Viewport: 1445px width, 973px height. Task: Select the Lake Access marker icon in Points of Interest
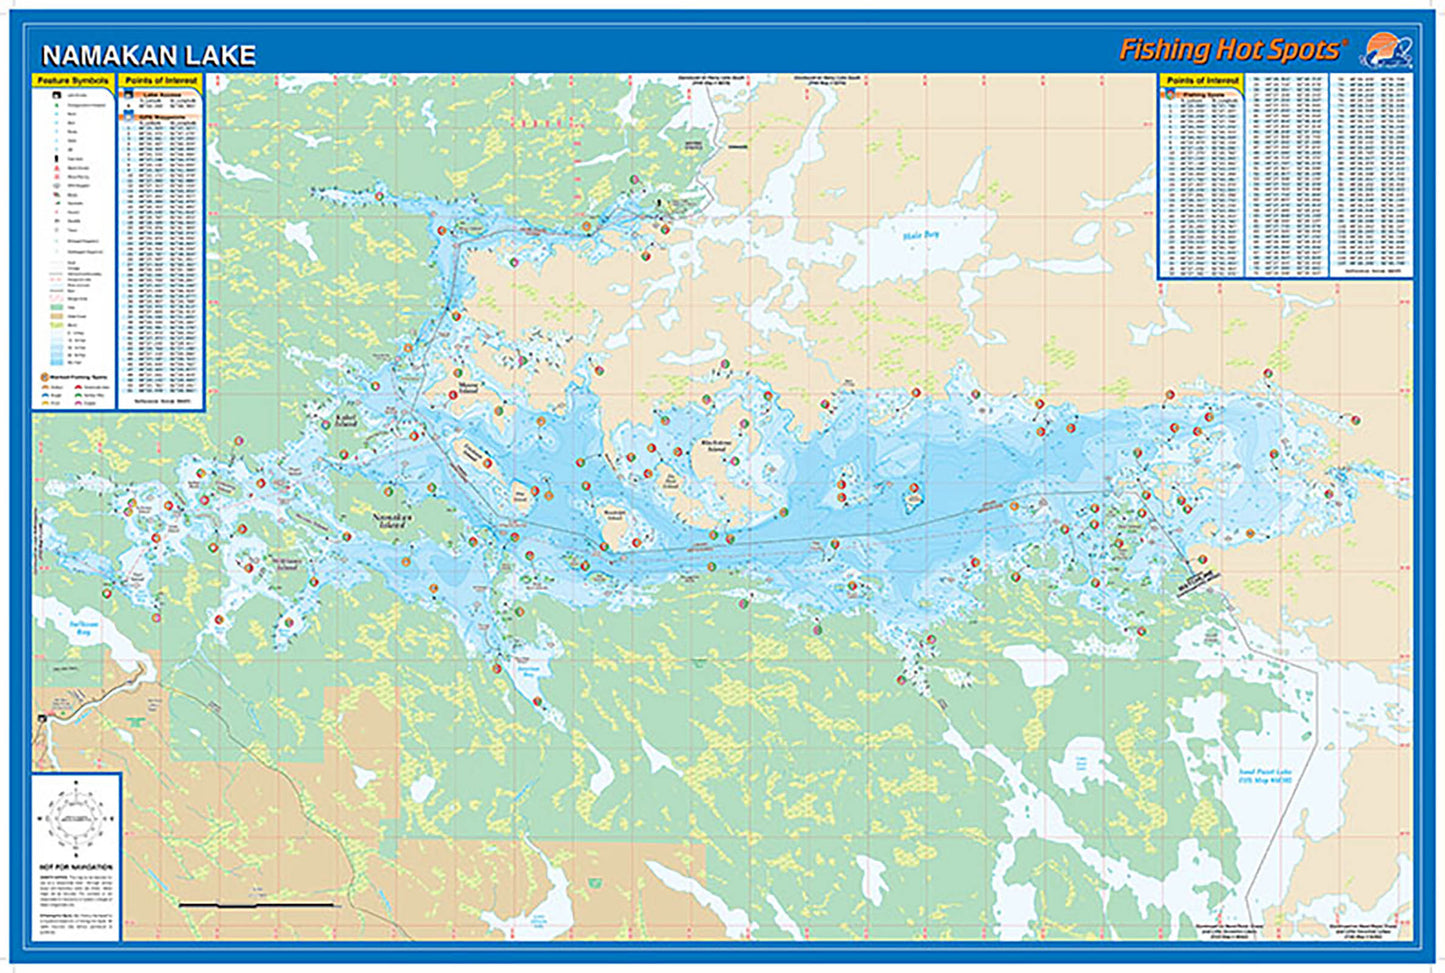pyautogui.click(x=128, y=94)
